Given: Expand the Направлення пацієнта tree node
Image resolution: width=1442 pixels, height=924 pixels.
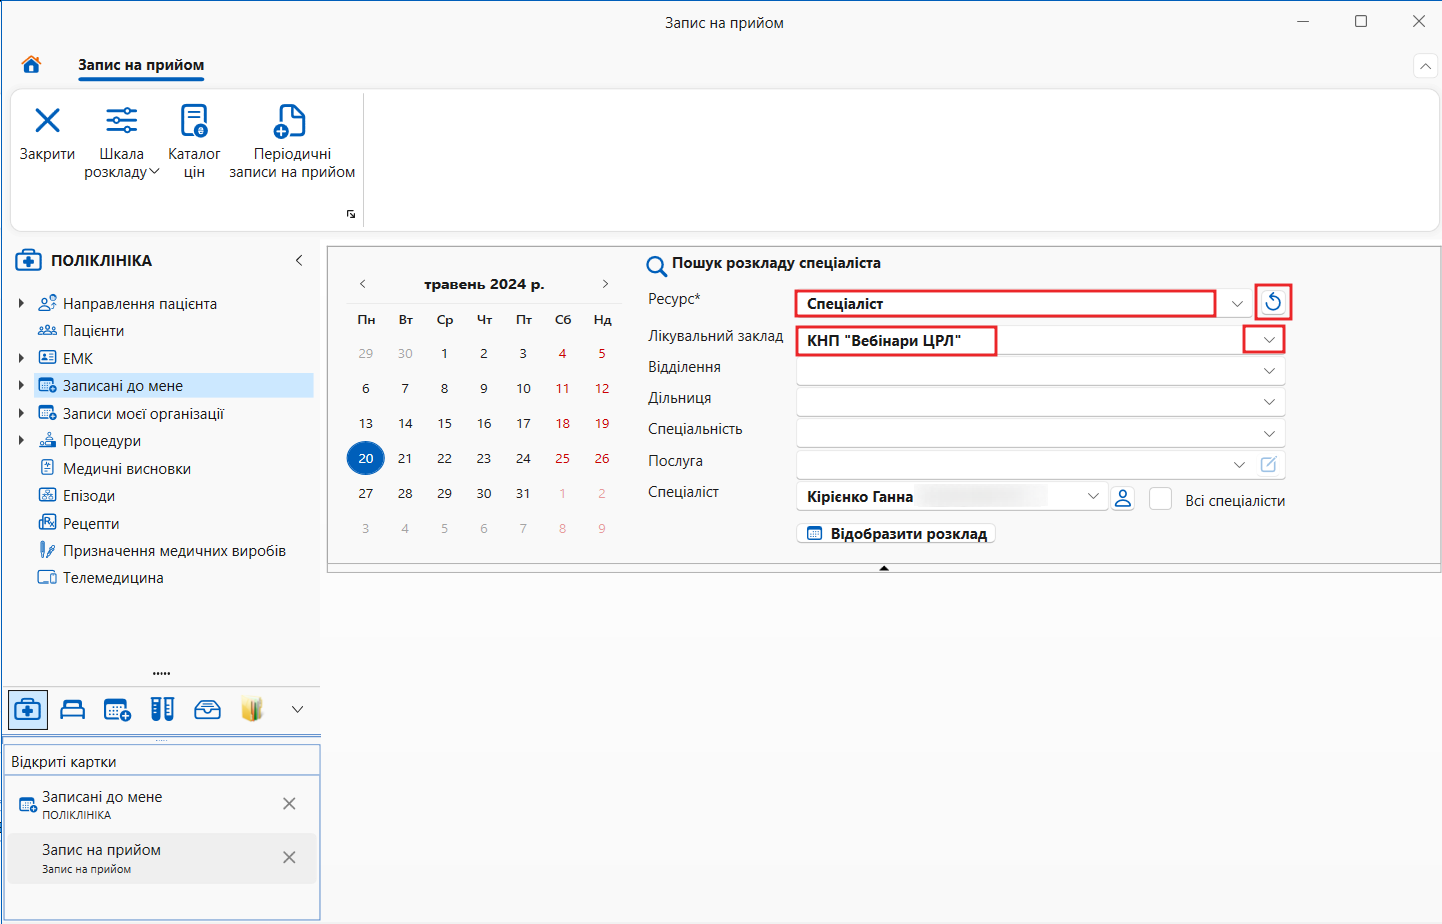Looking at the screenshot, I should pos(21,303).
